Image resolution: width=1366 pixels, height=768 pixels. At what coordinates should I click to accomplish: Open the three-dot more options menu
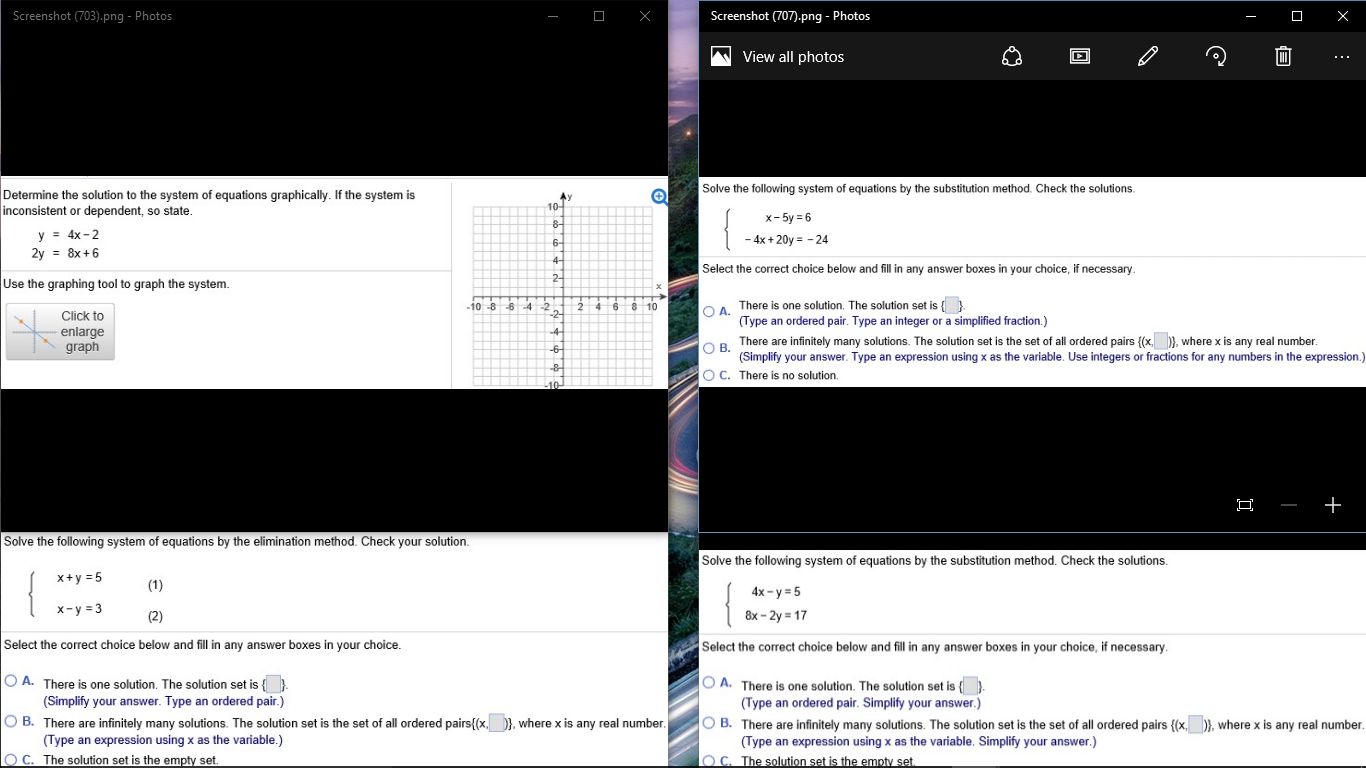coord(1341,57)
